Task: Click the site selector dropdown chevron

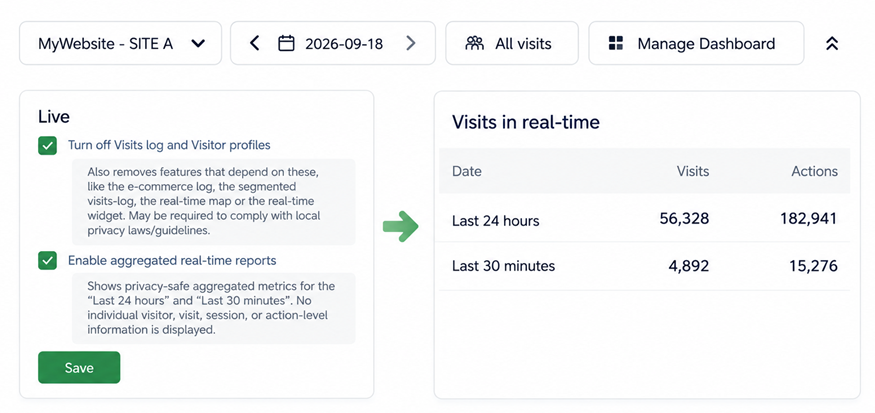Action: 198,44
